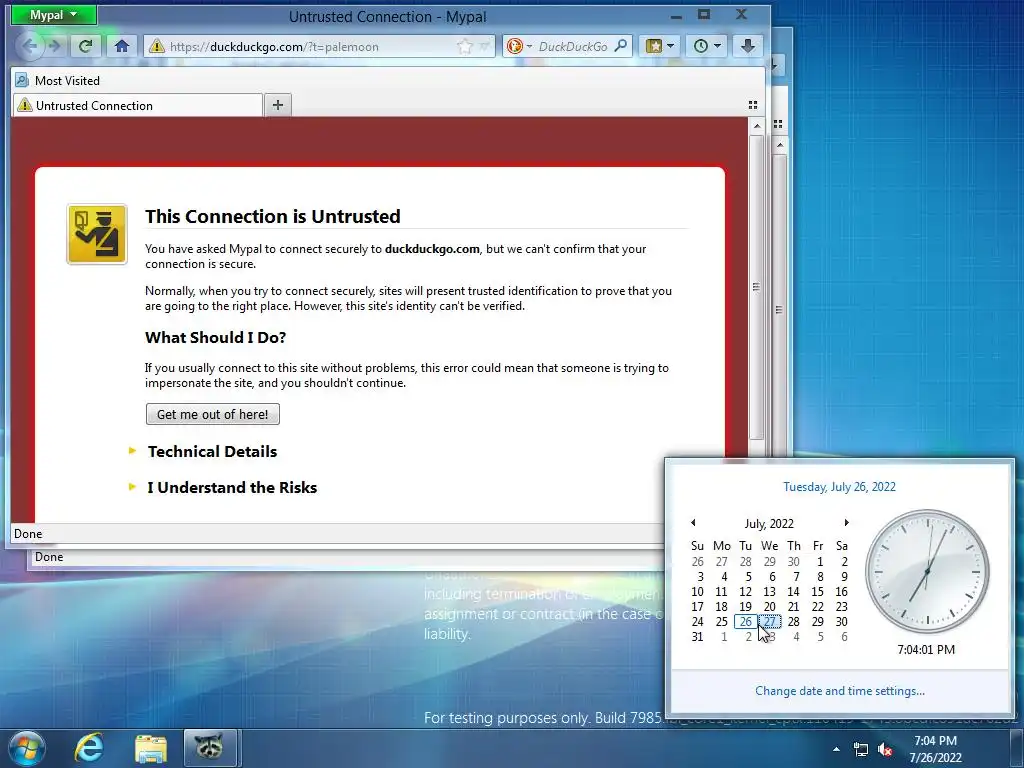Click the muted volume speaker icon

[886, 750]
